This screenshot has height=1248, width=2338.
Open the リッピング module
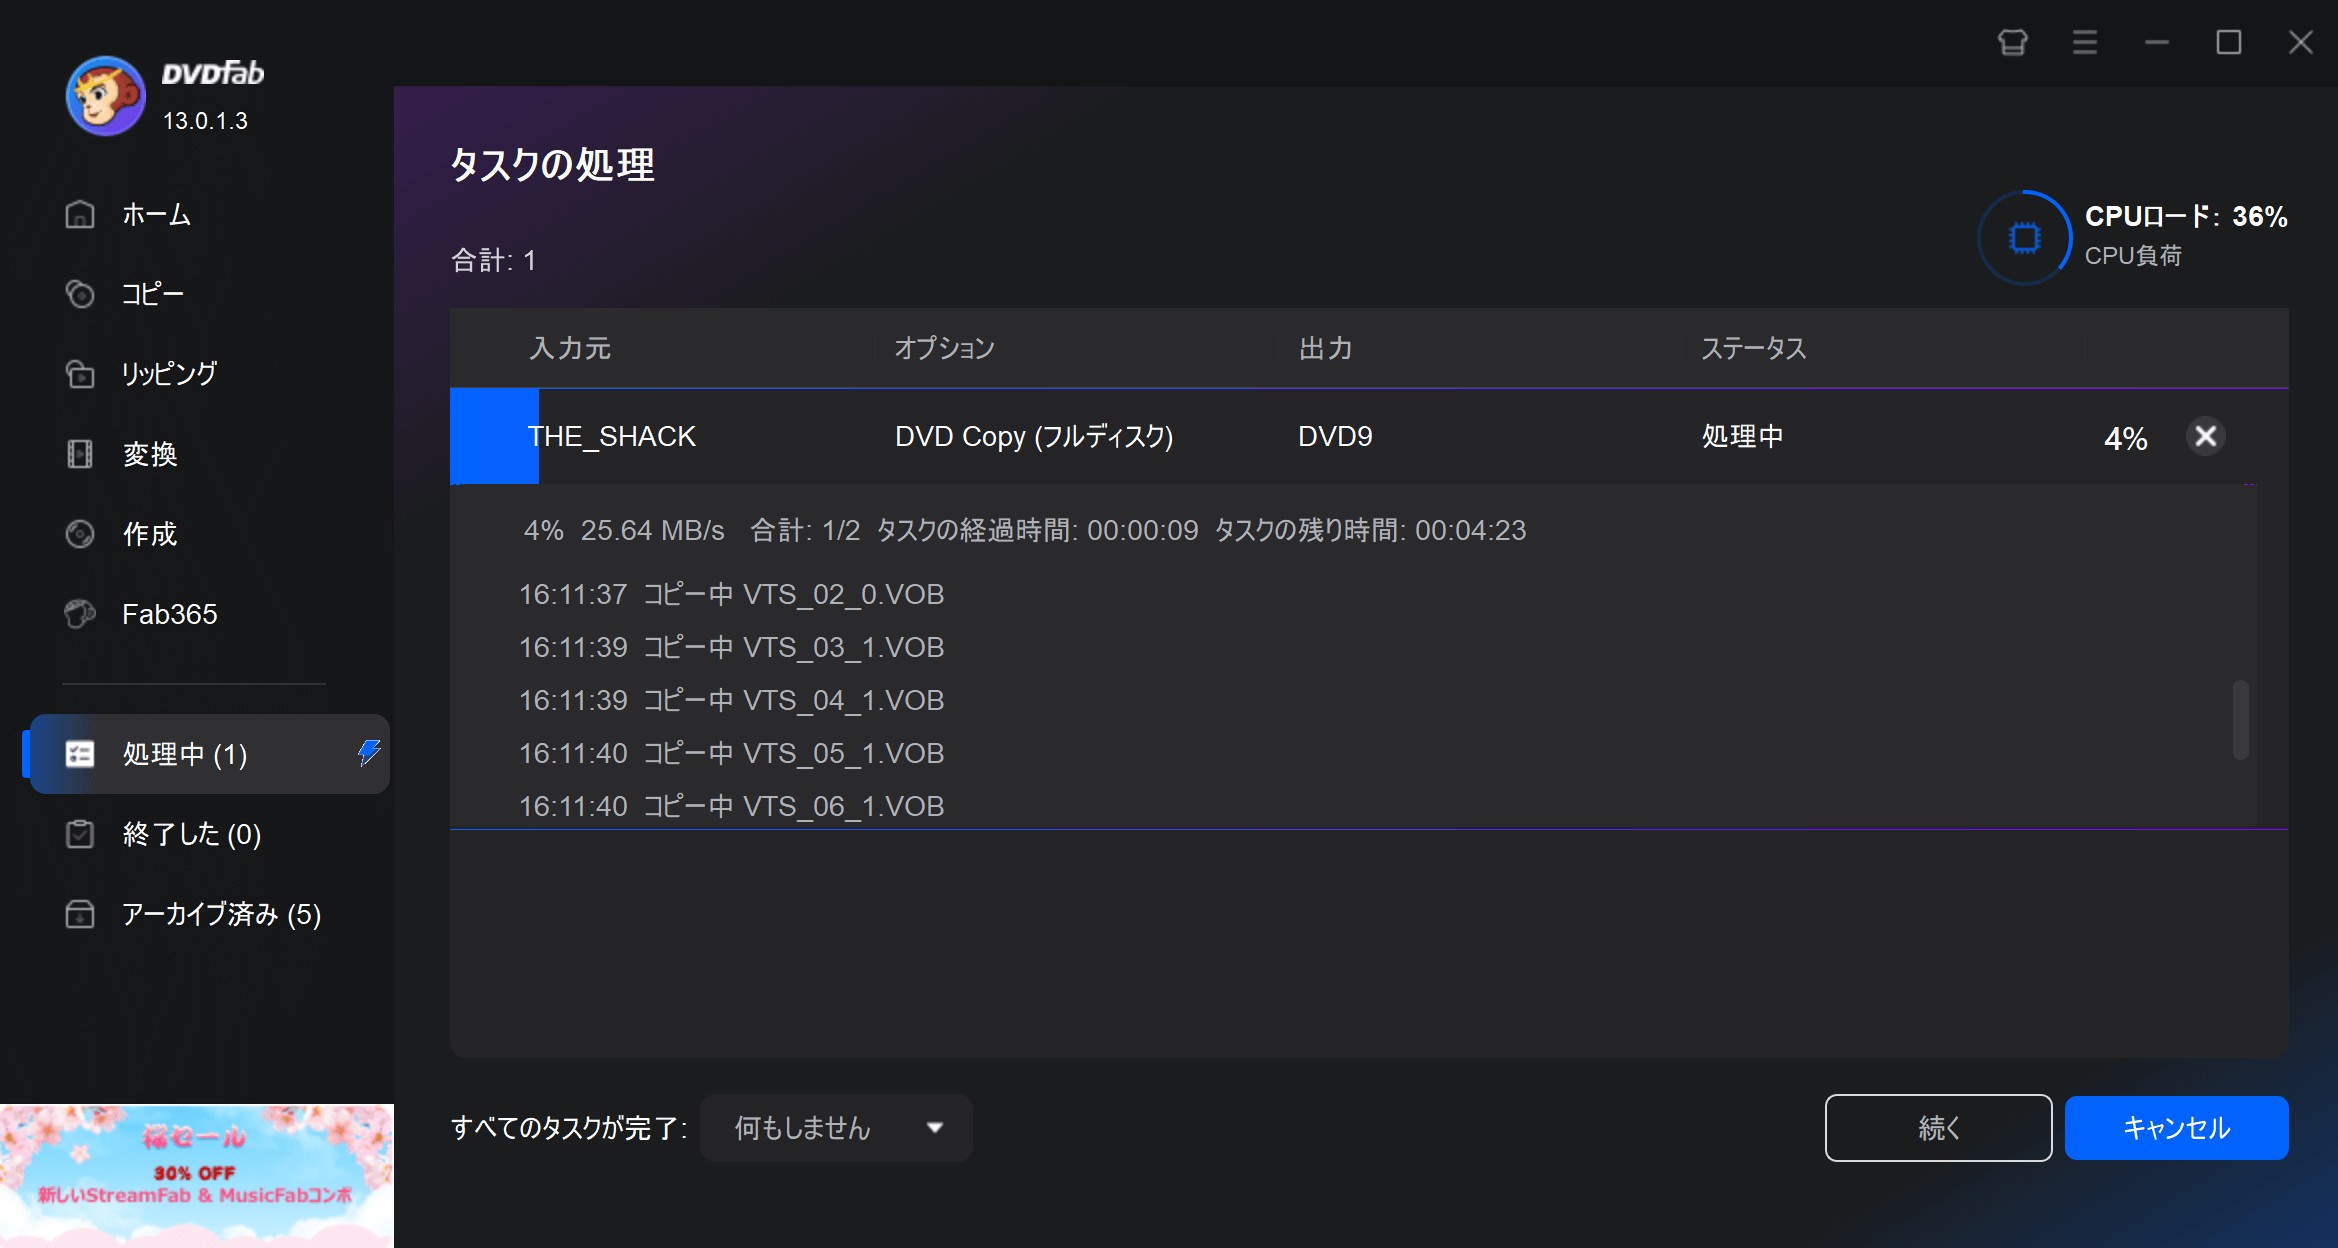(x=169, y=373)
